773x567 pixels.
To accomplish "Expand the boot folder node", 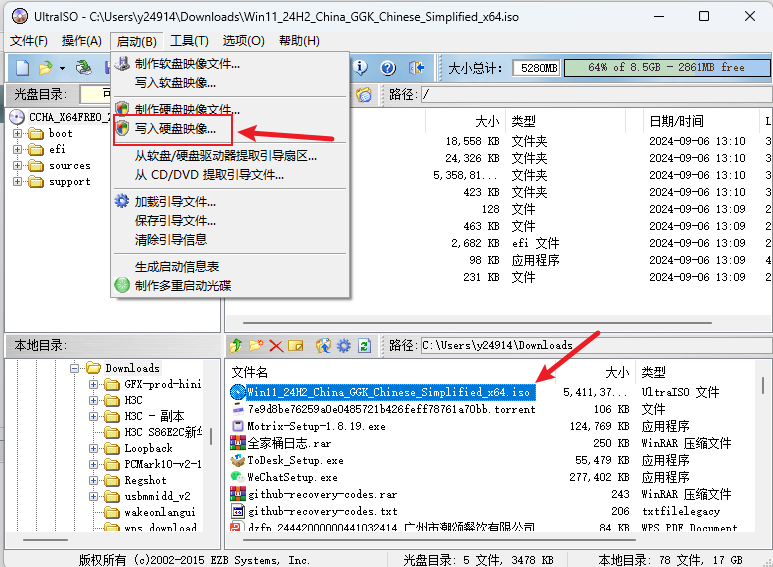I will (x=17, y=133).
